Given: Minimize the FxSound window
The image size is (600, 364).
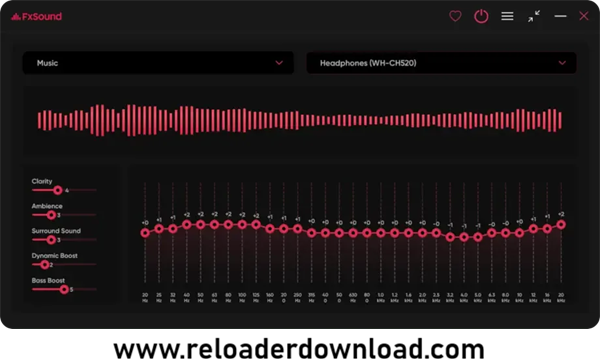Looking at the screenshot, I should [560, 16].
